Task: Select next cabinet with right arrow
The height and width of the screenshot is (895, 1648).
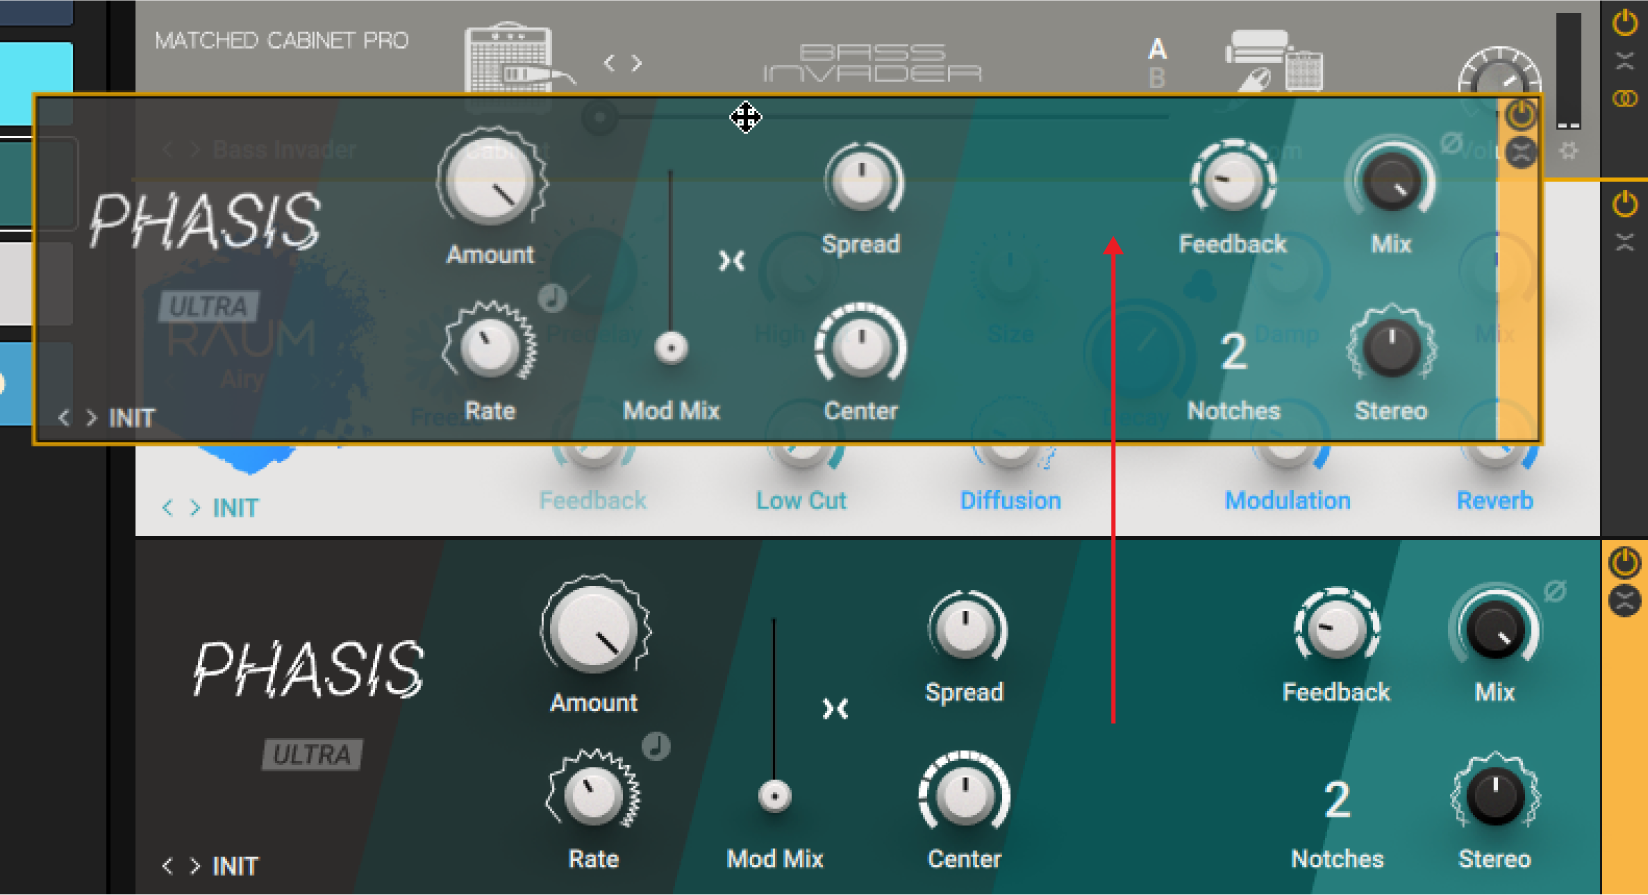Action: (637, 63)
